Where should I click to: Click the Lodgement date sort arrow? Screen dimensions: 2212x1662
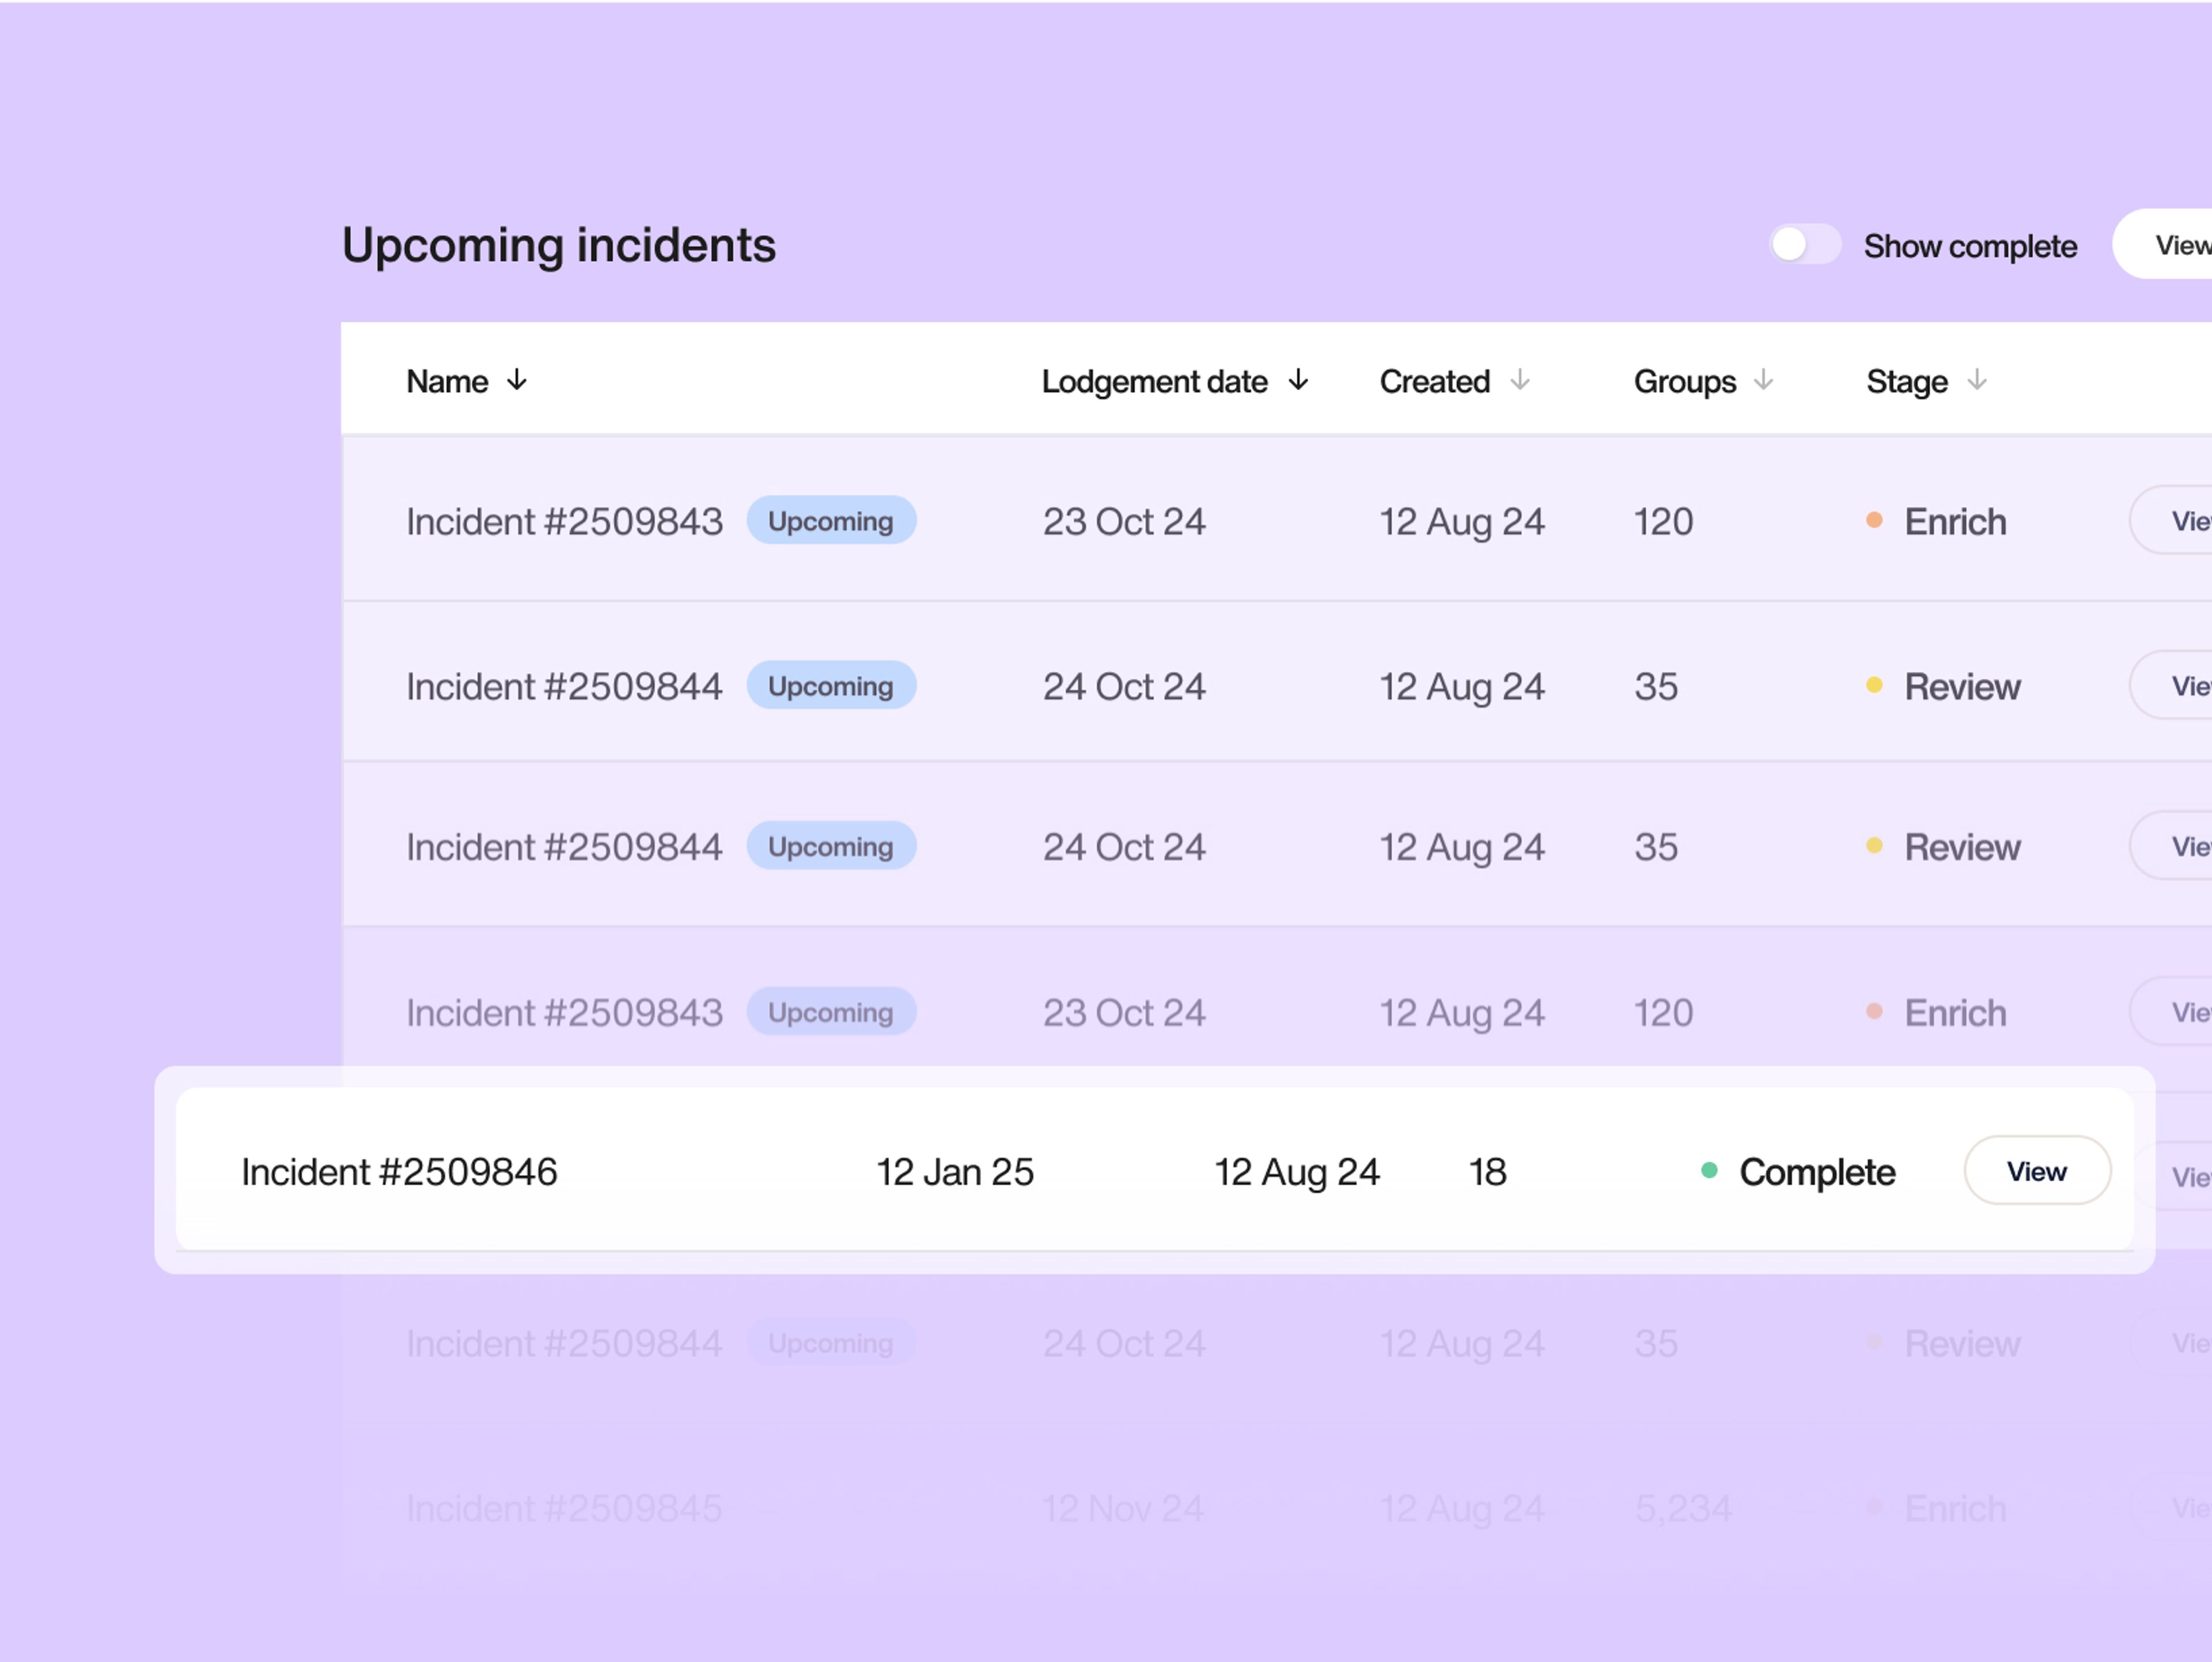(x=1298, y=381)
